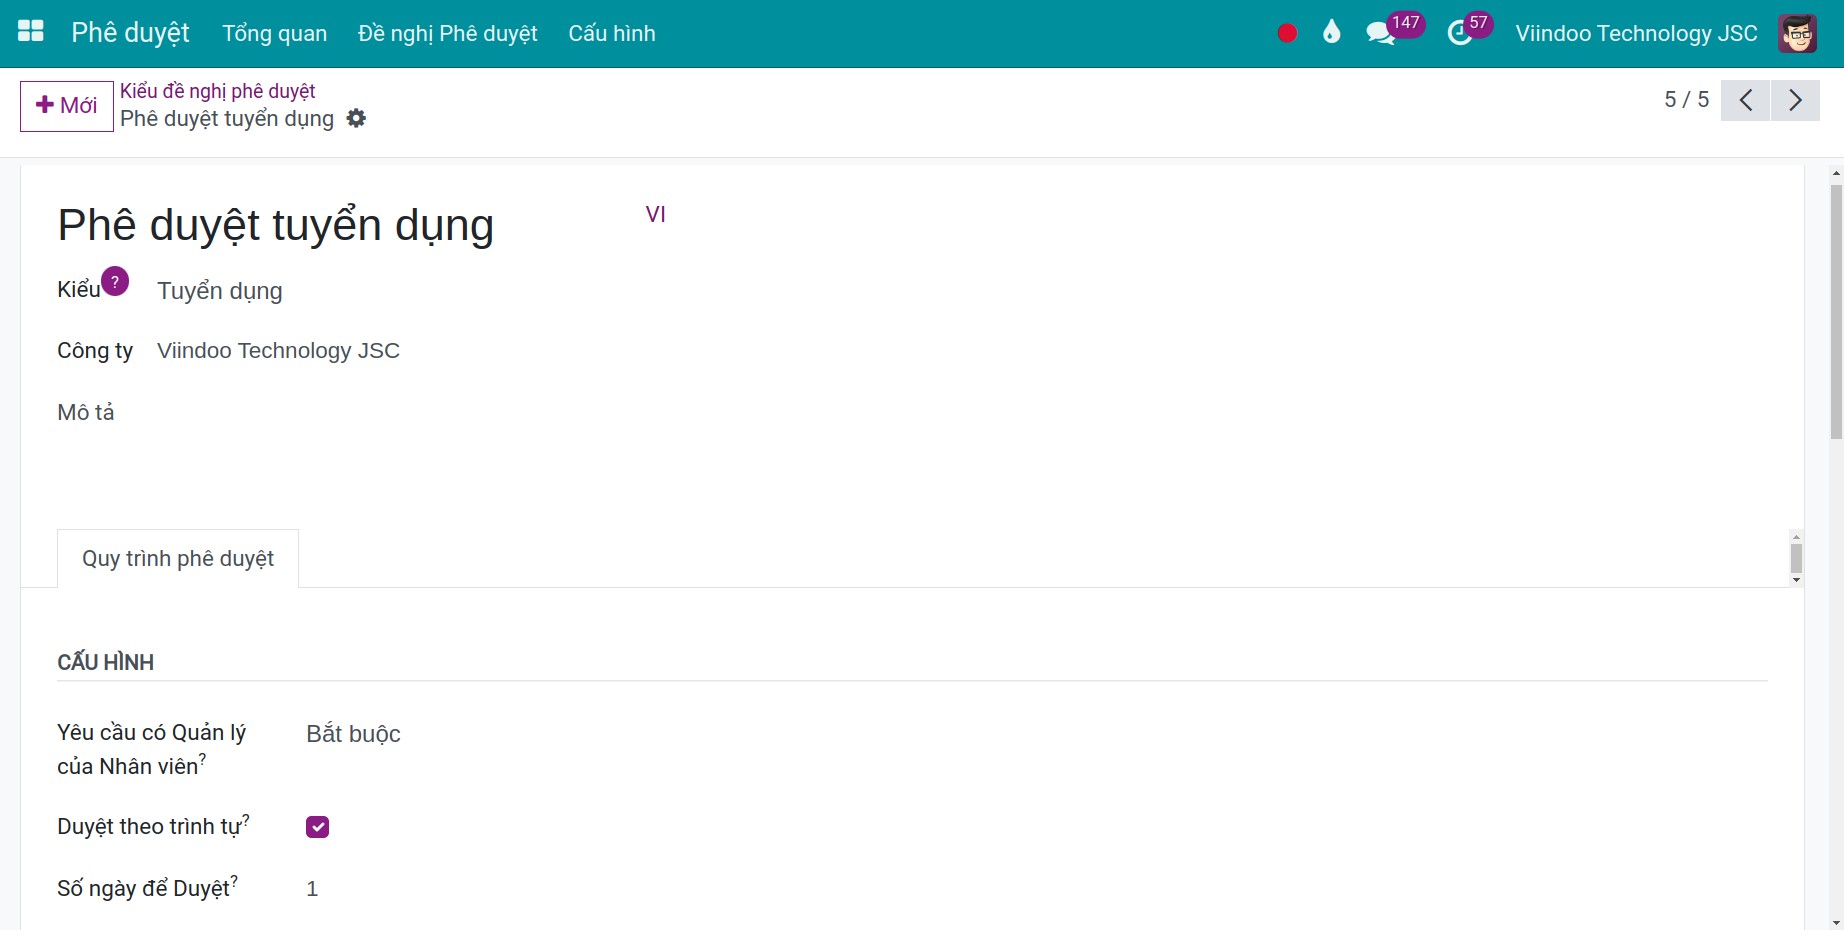Click the CẤU HÌNH section heading
Image resolution: width=1844 pixels, height=930 pixels.
pyautogui.click(x=106, y=663)
